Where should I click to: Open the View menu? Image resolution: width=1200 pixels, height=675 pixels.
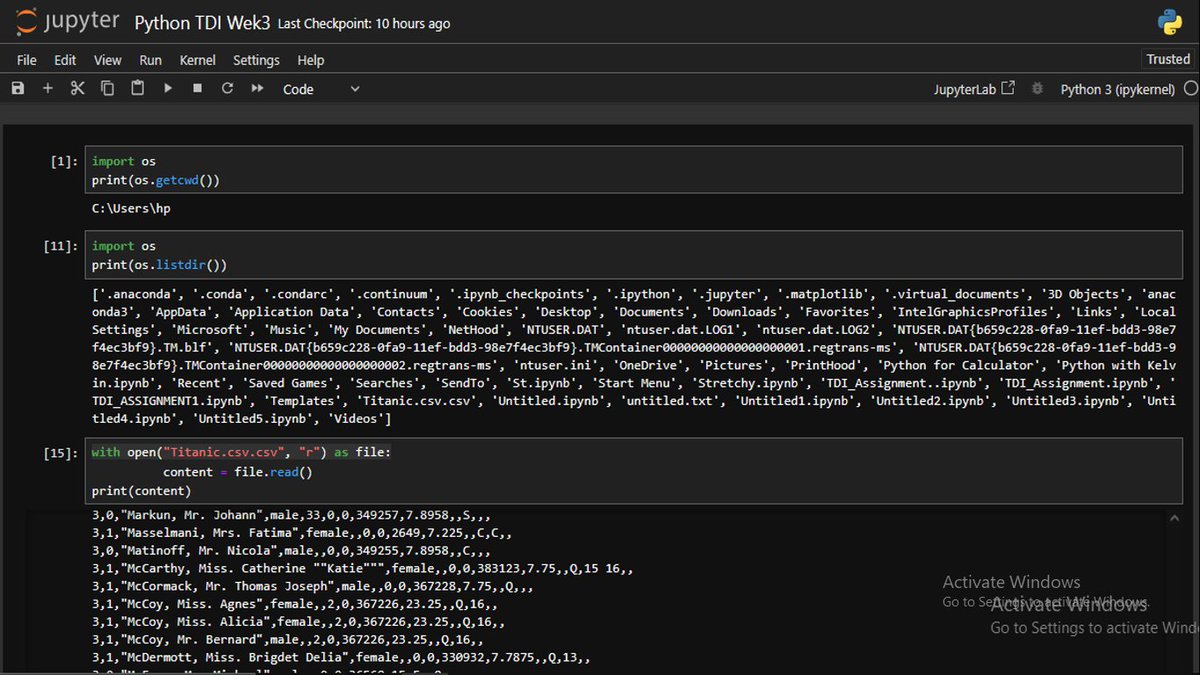click(108, 60)
